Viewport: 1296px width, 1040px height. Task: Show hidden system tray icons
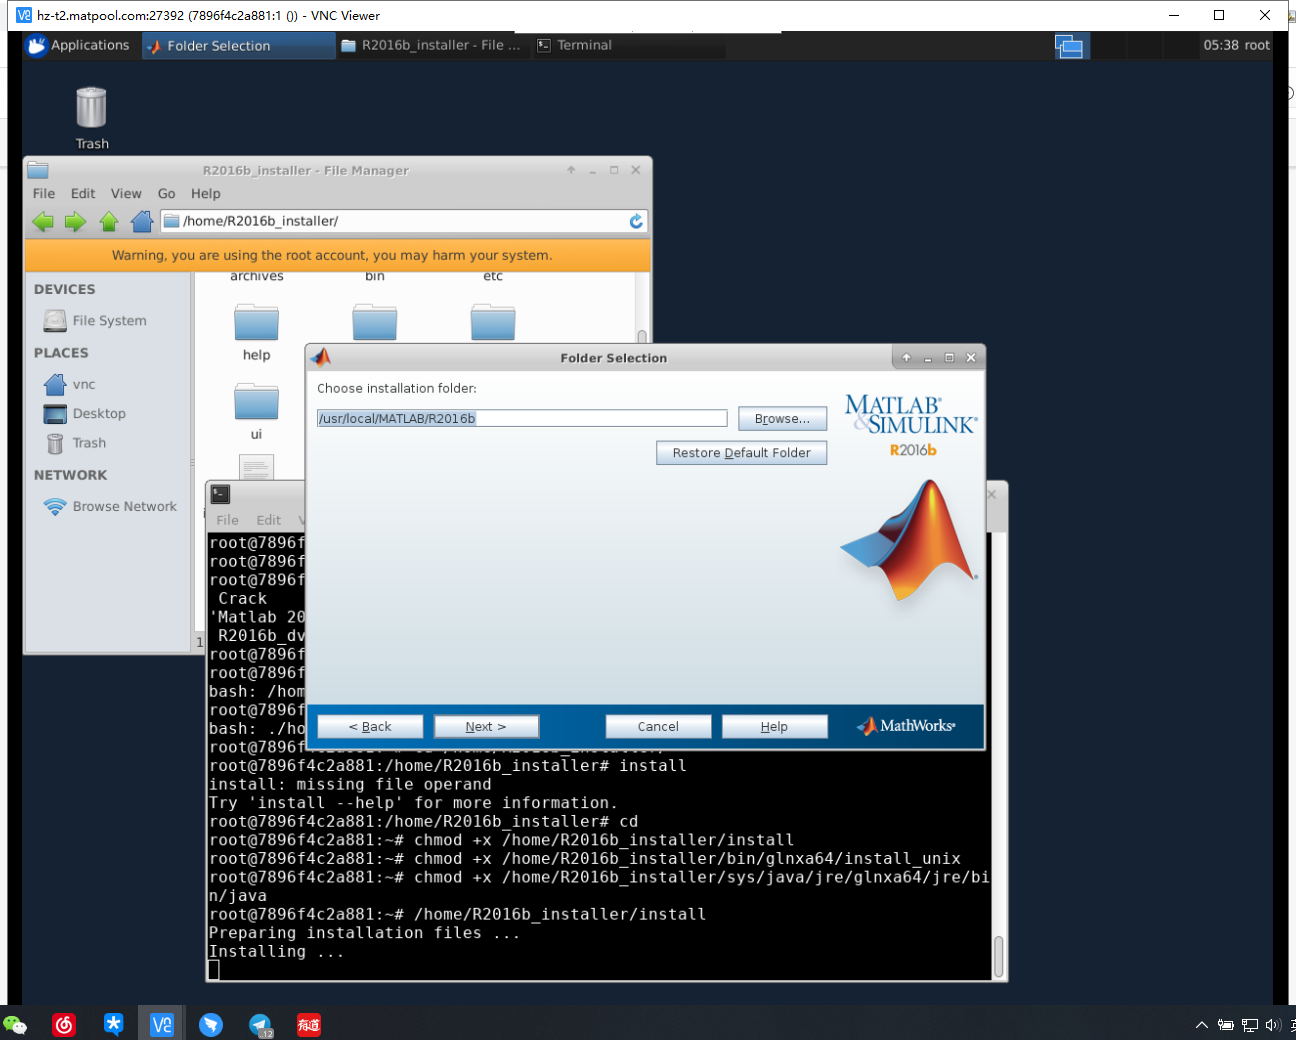click(x=1202, y=1025)
